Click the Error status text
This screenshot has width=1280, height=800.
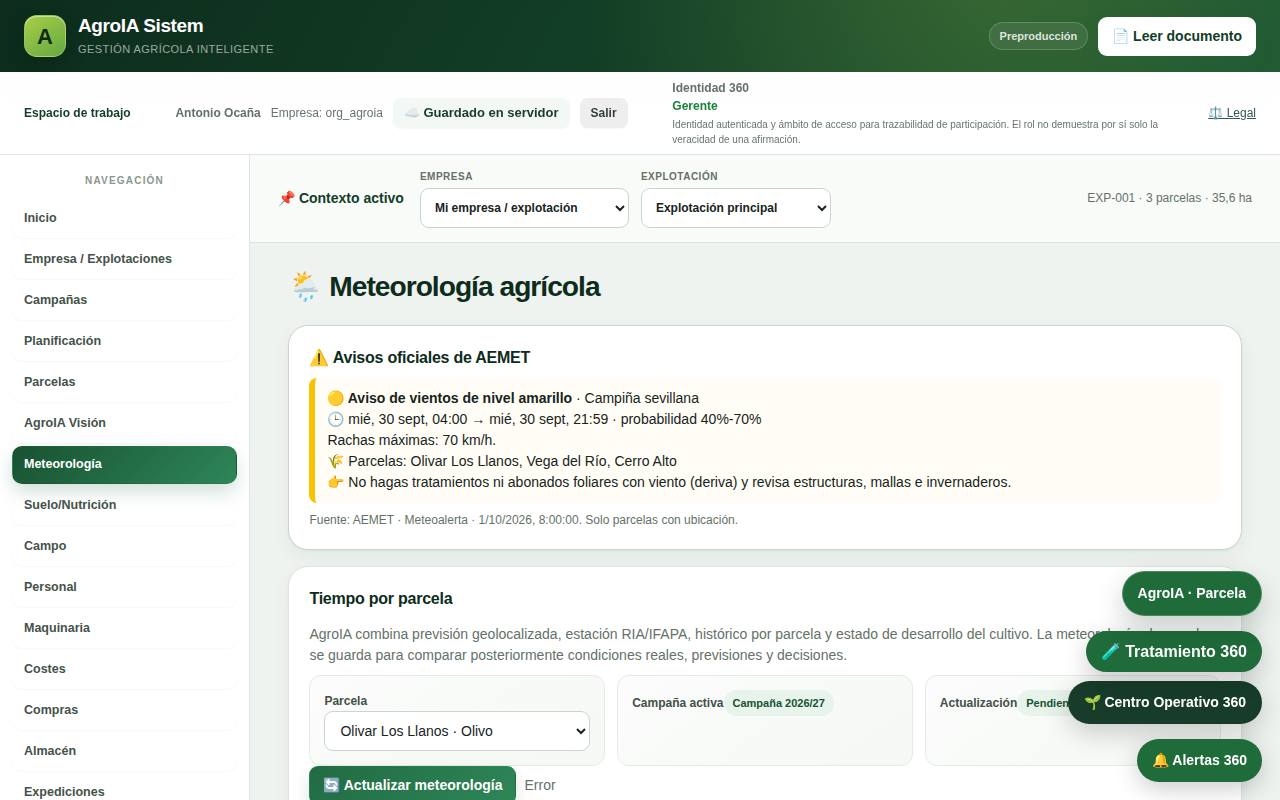[540, 785]
